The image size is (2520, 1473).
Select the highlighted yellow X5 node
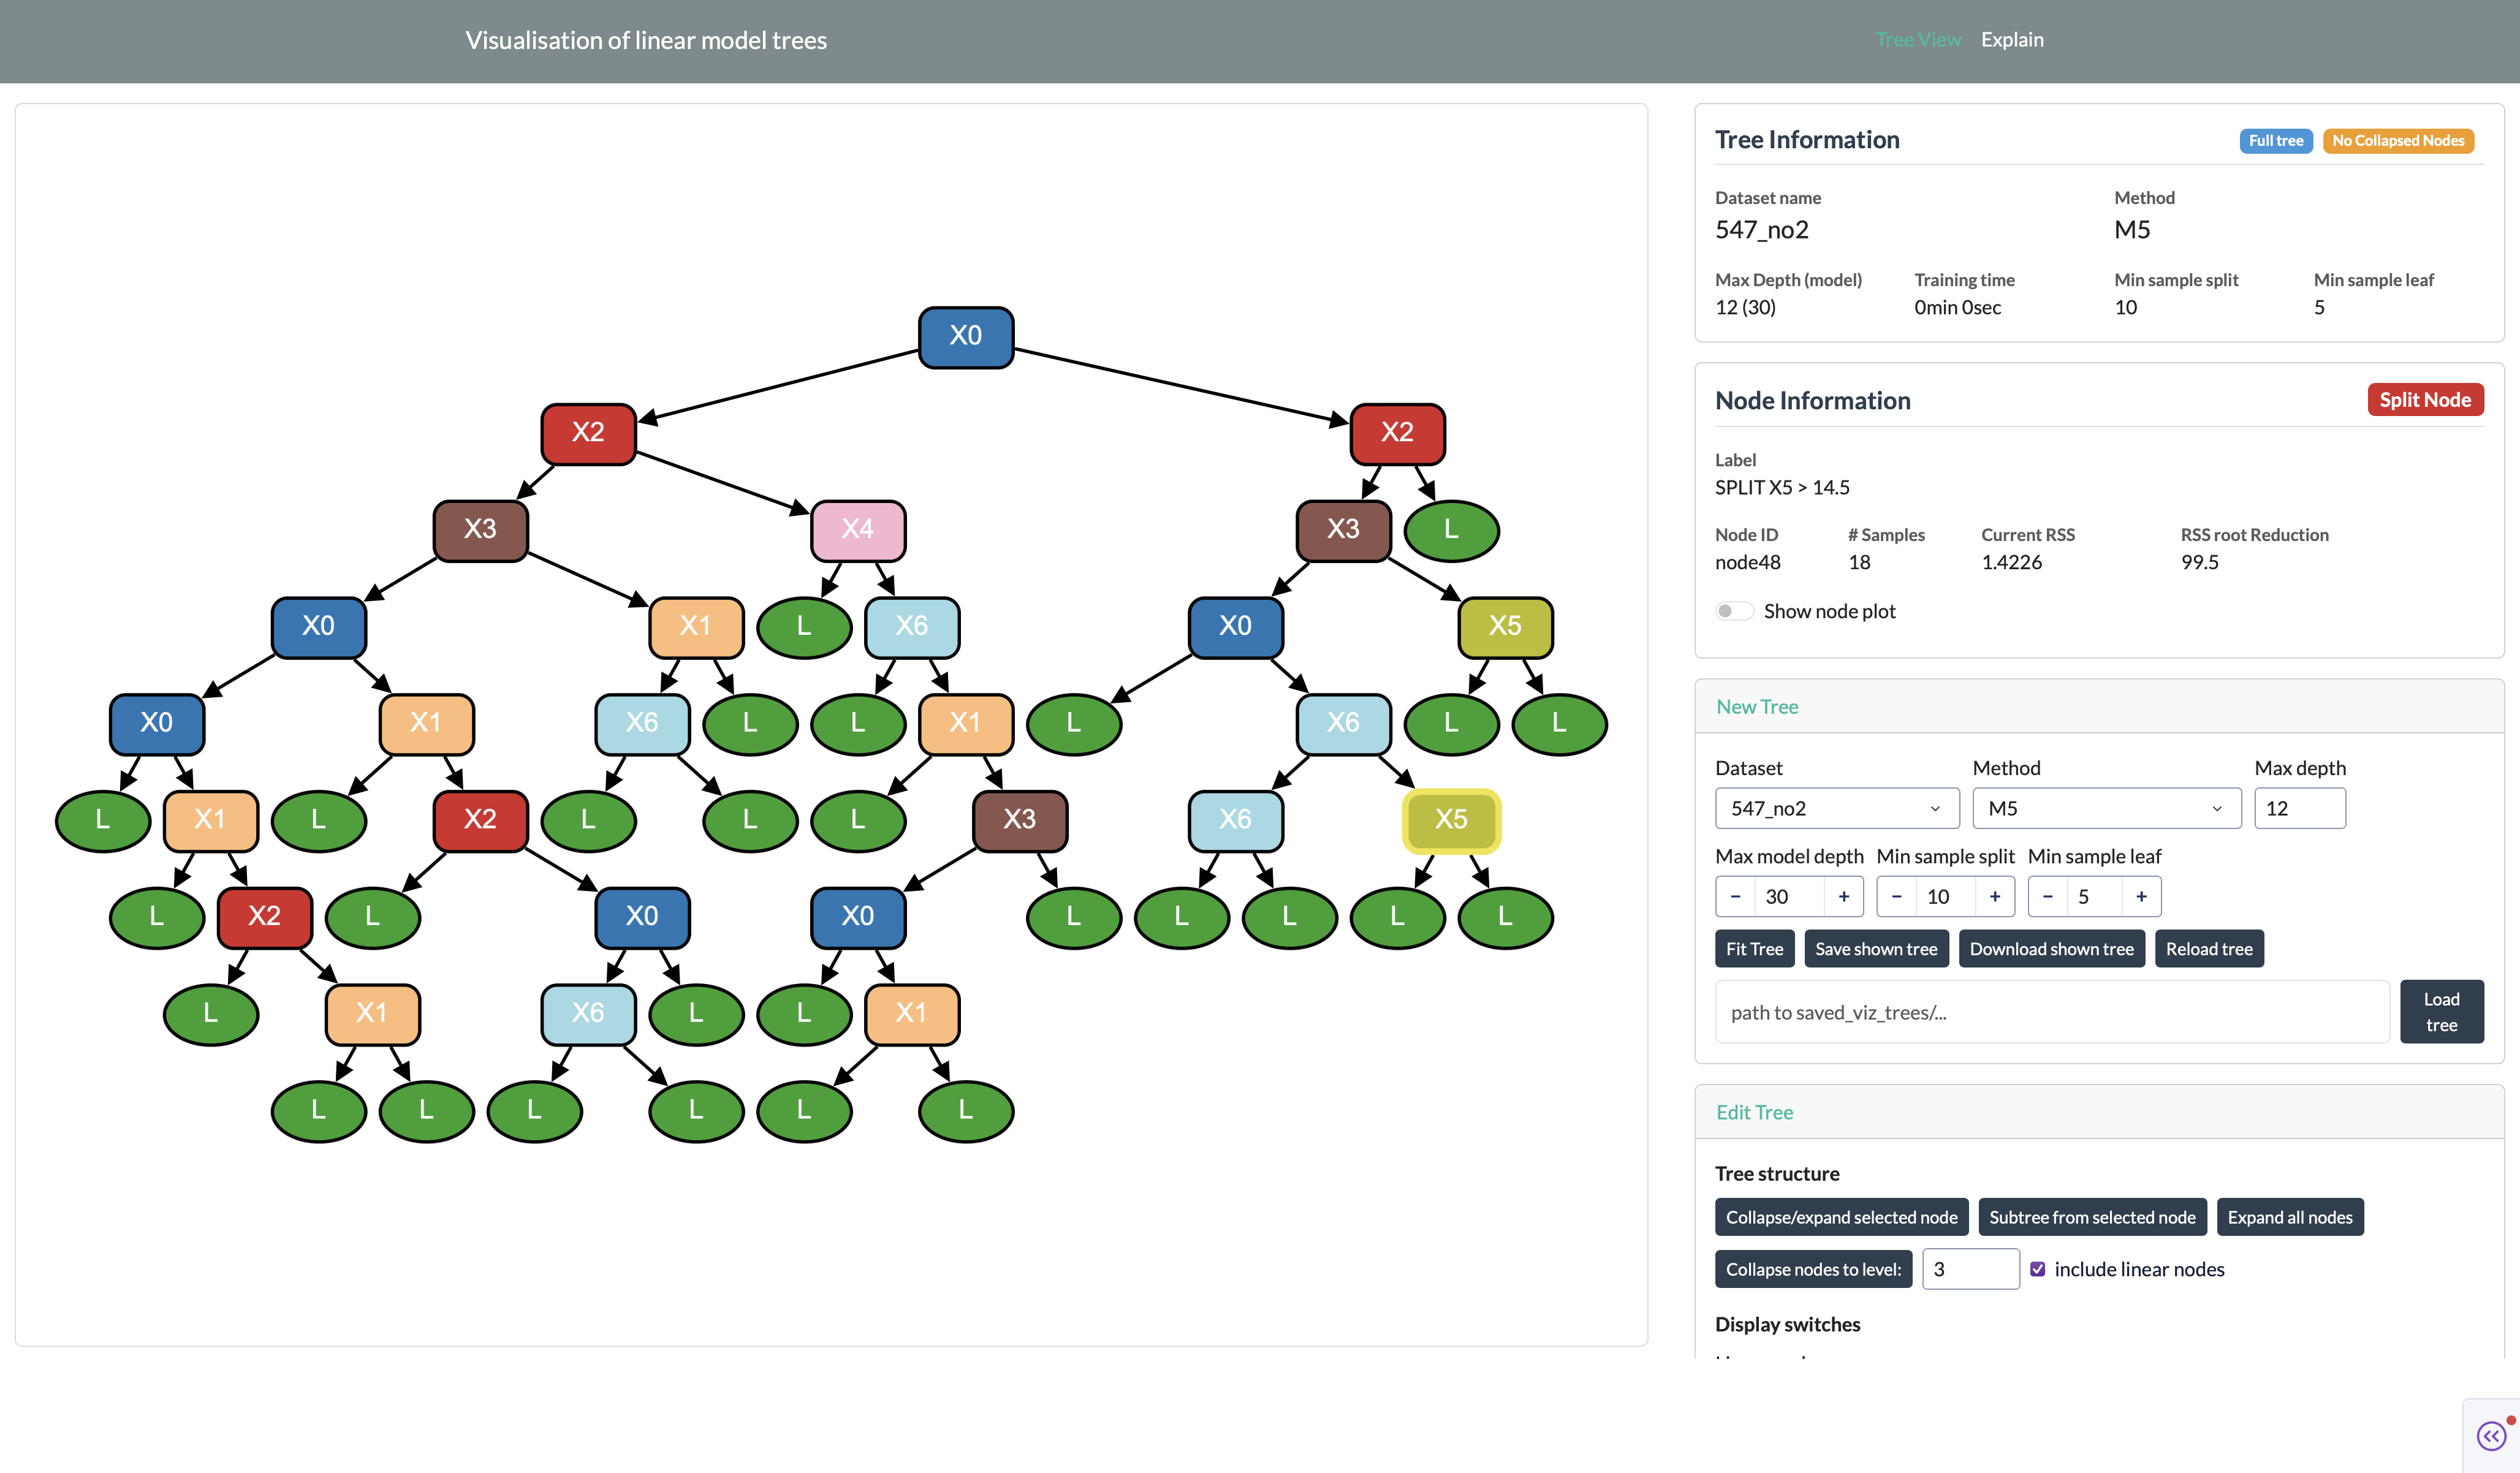[x=1451, y=820]
